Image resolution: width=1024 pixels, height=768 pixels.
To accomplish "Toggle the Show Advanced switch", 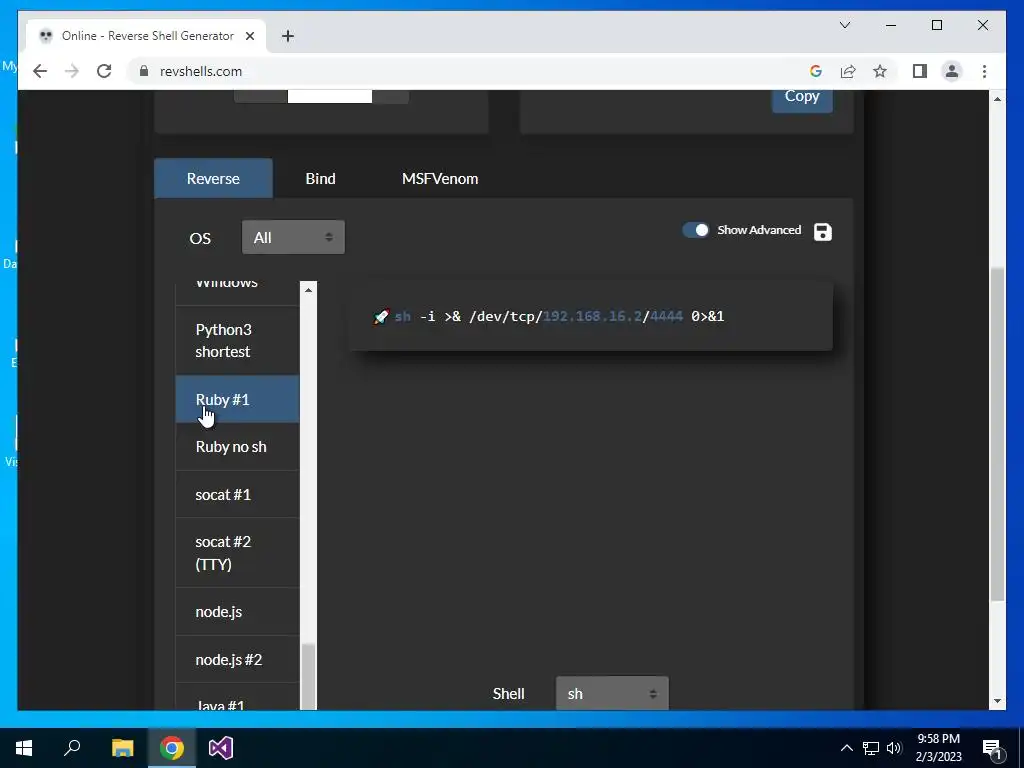I will coord(696,230).
